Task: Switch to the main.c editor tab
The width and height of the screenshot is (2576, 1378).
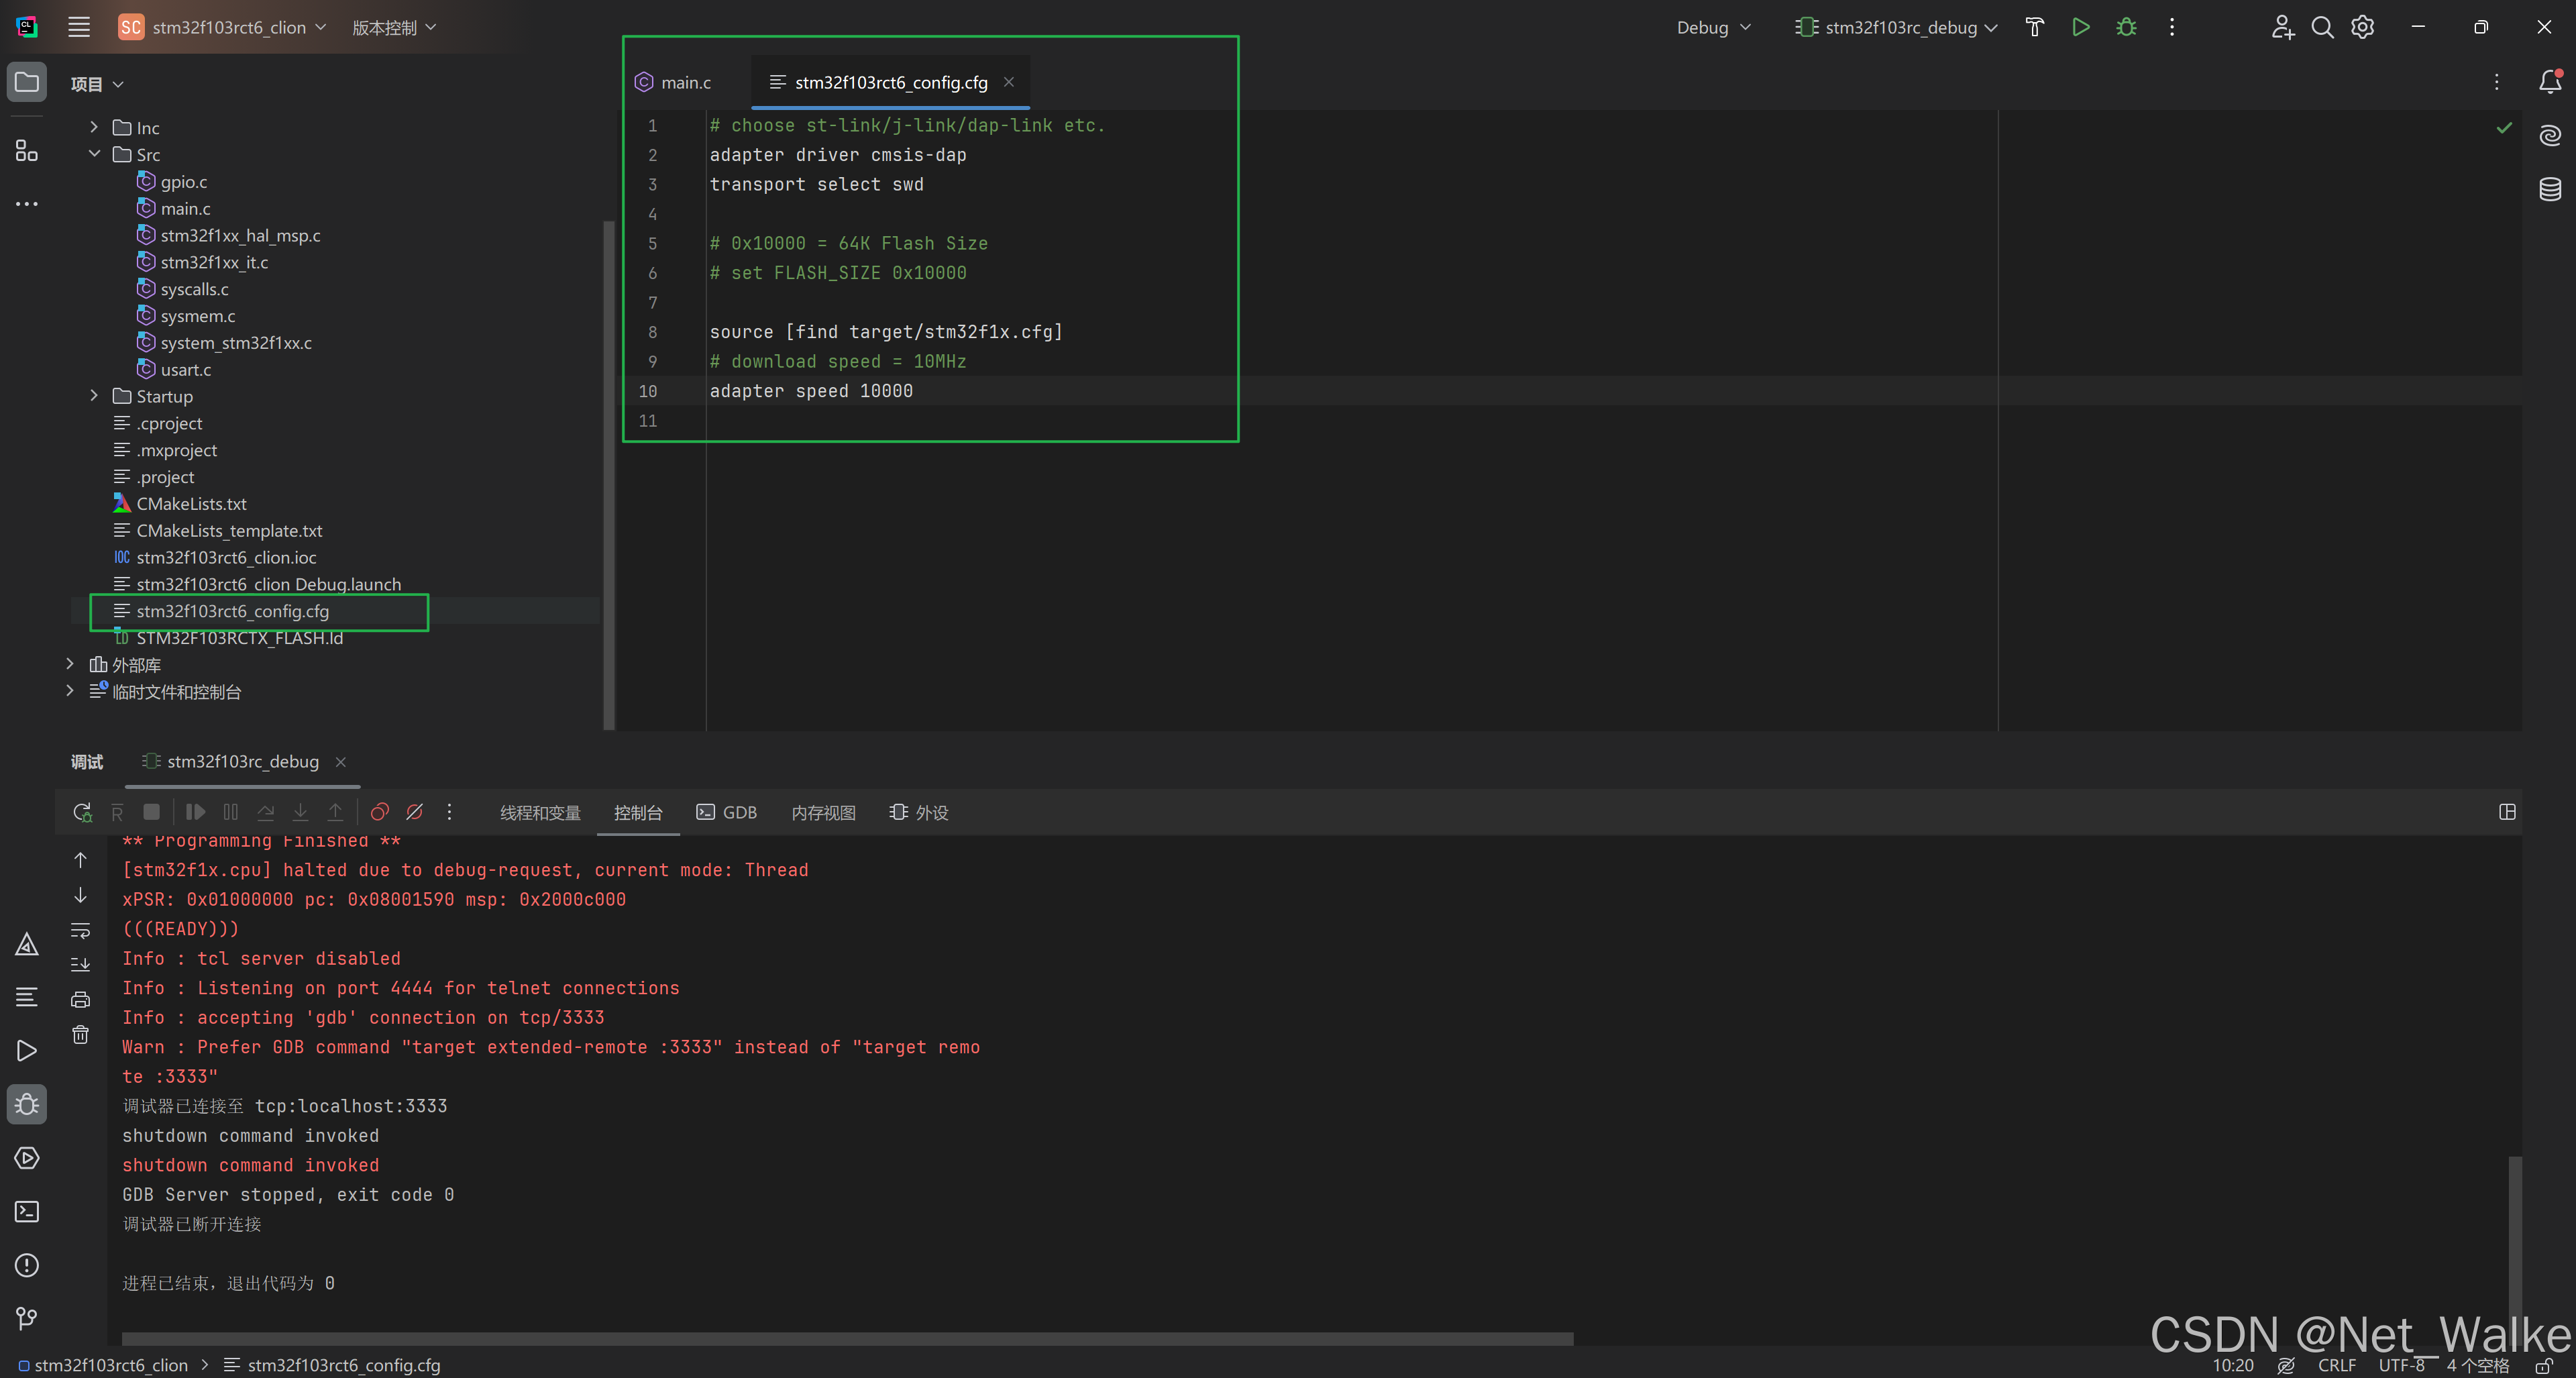Action: tap(685, 82)
